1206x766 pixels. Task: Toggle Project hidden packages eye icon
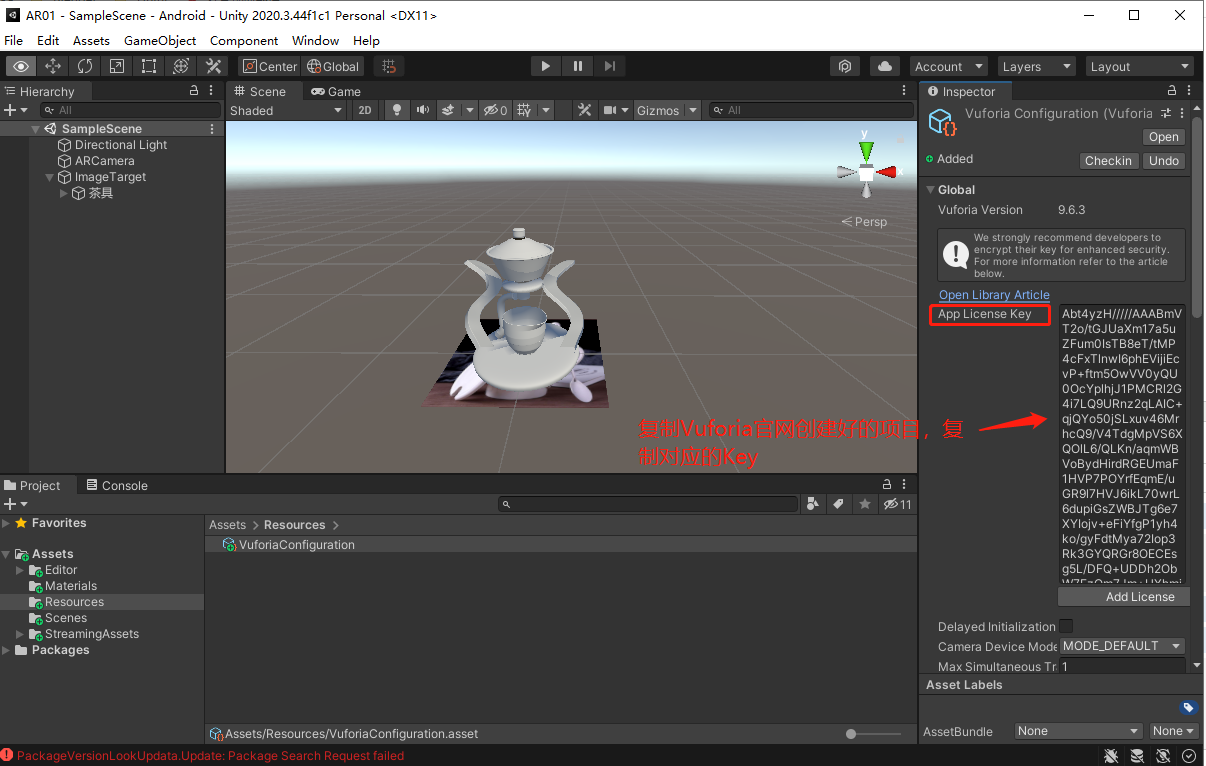tap(897, 504)
